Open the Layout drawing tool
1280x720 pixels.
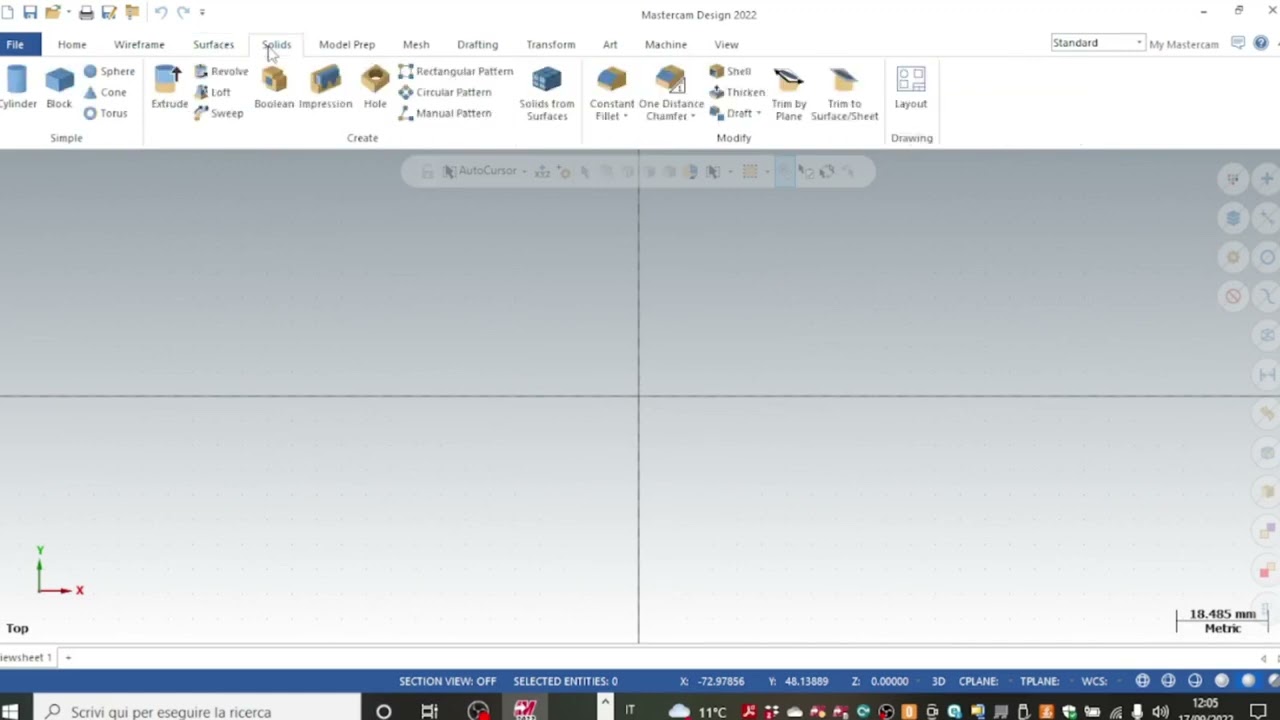(911, 88)
